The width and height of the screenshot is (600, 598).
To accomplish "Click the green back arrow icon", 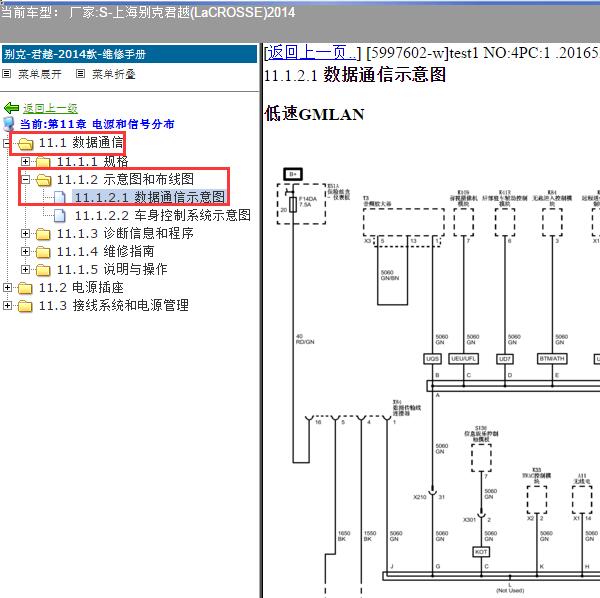I will (x=11, y=108).
